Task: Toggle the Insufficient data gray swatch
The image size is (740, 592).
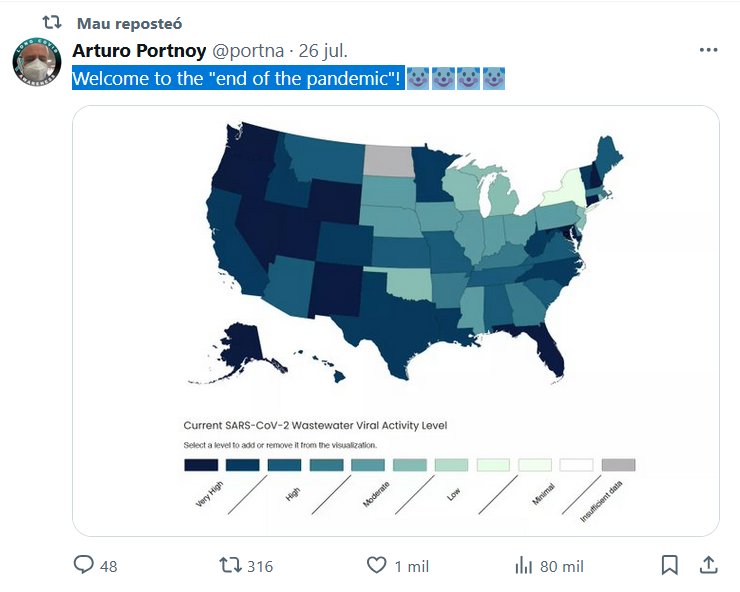Action: [x=619, y=465]
